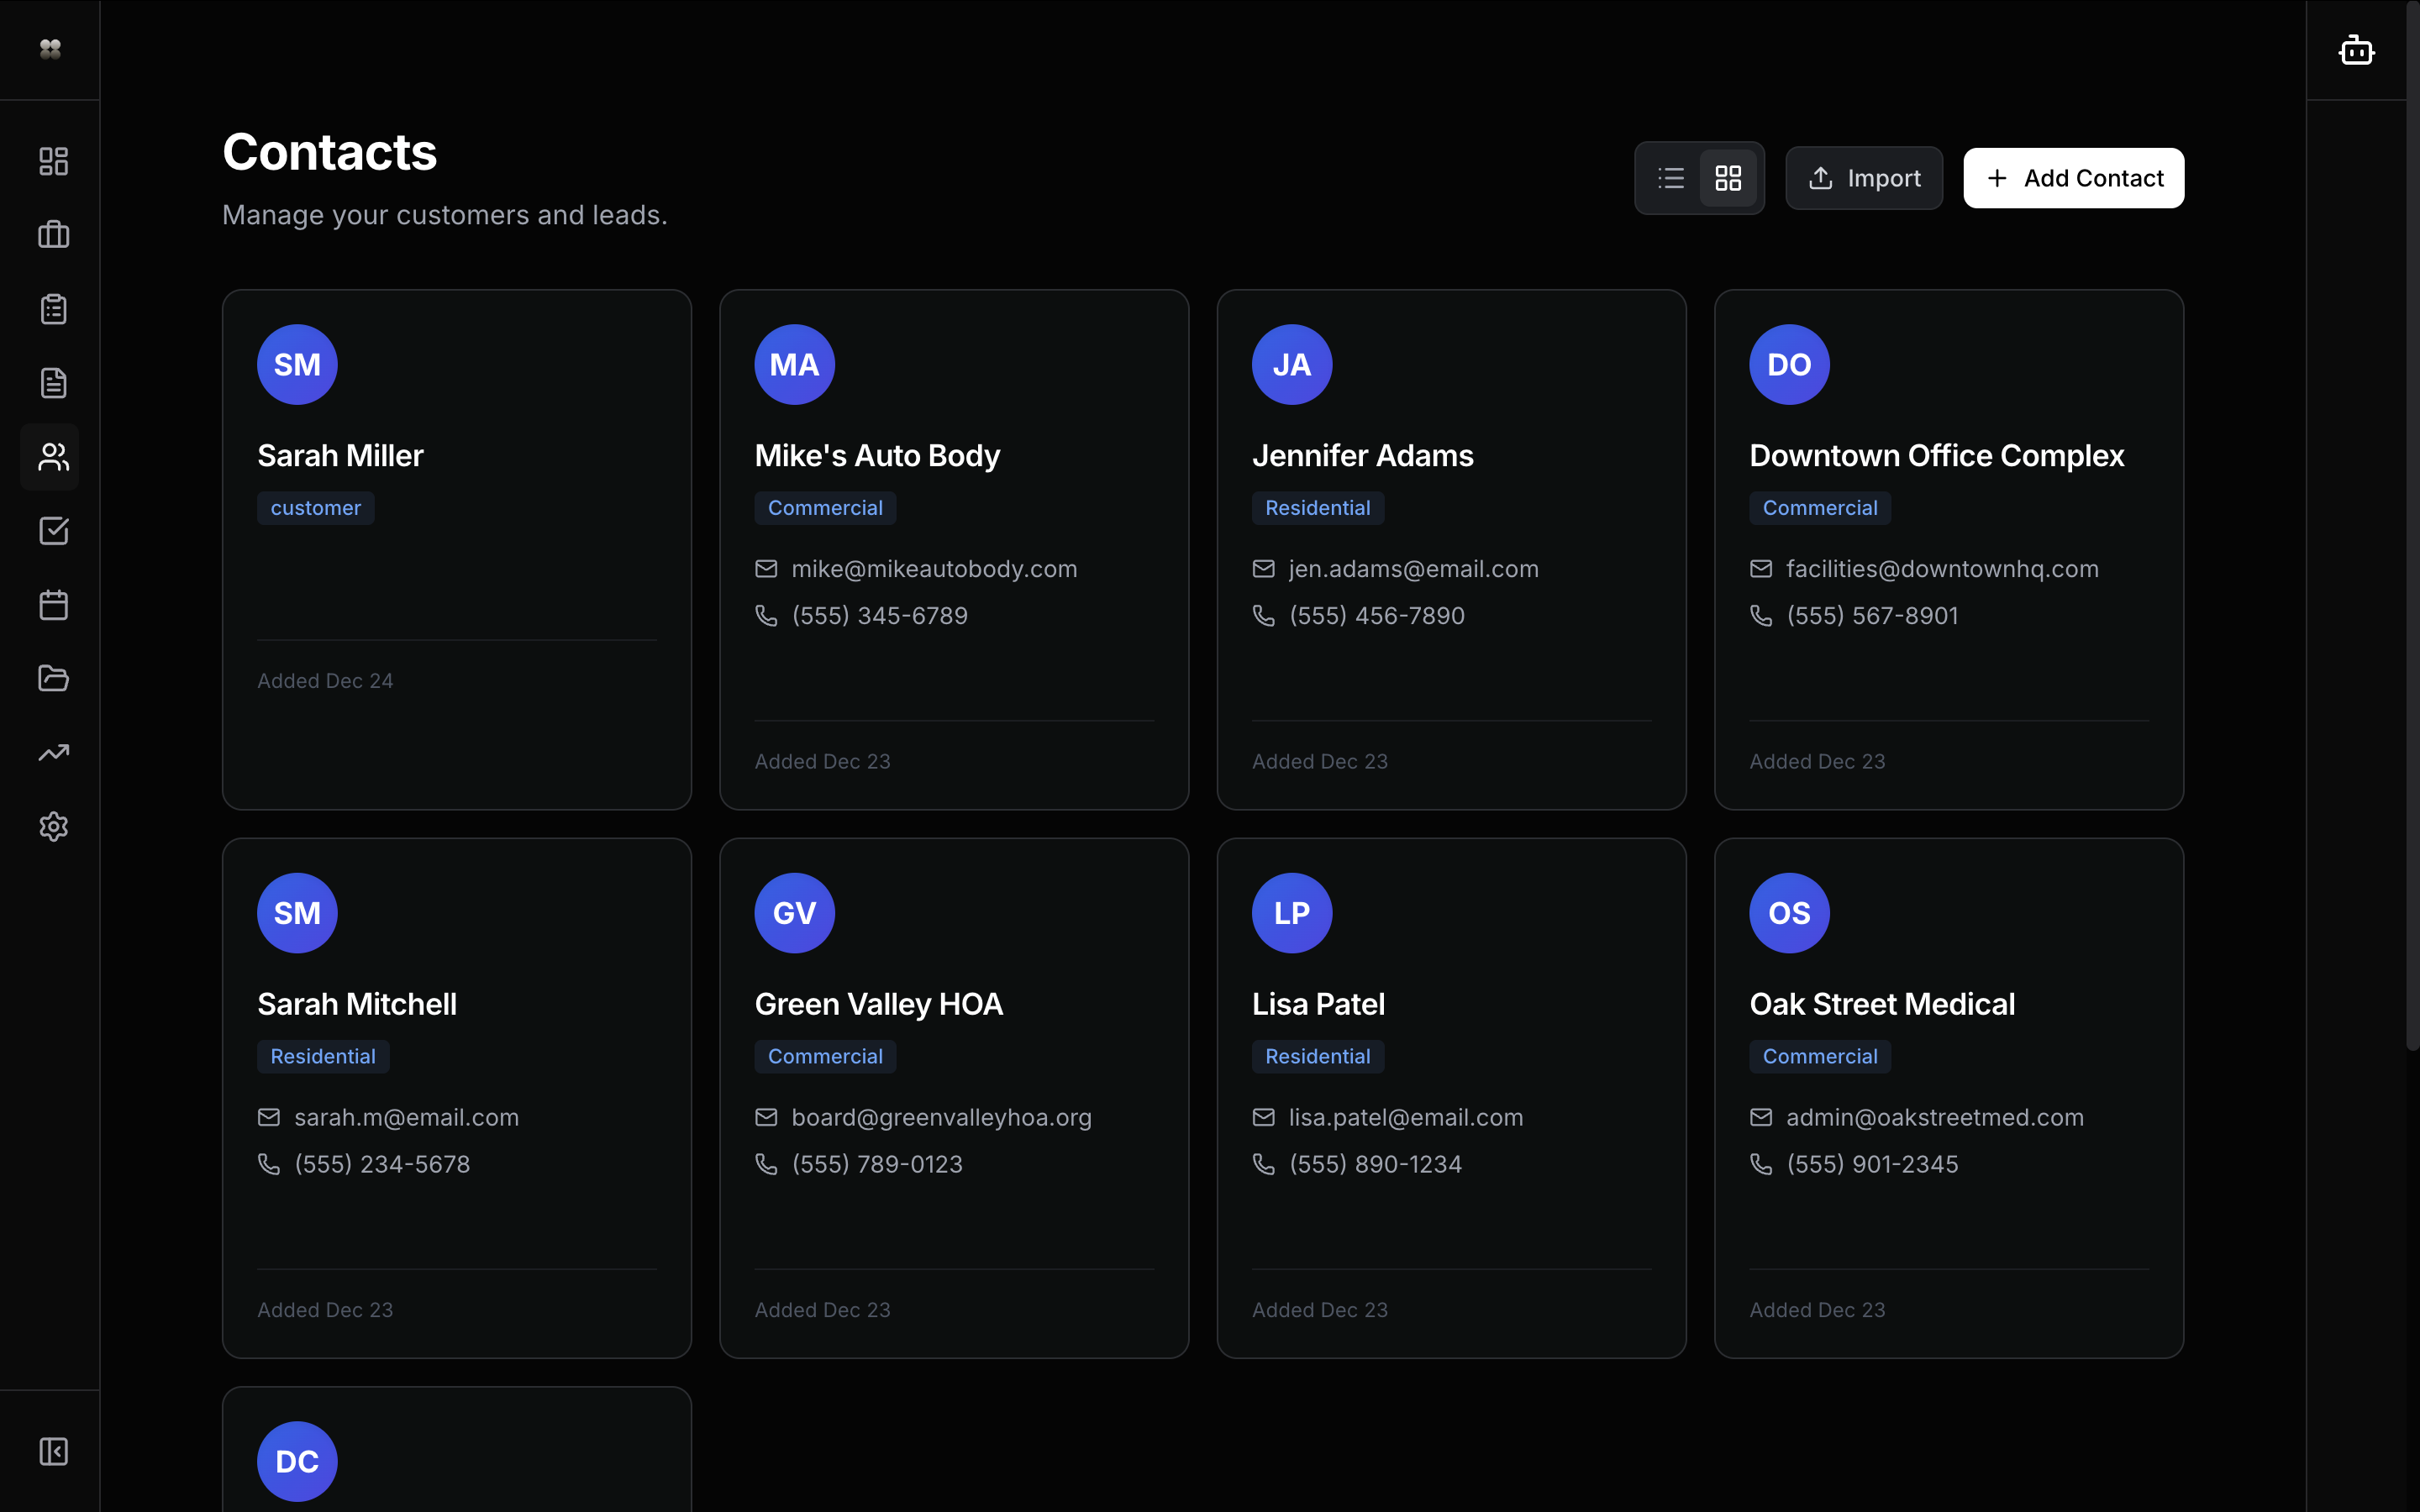Collapse the sidebar panel
The height and width of the screenshot is (1512, 2420).
[x=53, y=1451]
